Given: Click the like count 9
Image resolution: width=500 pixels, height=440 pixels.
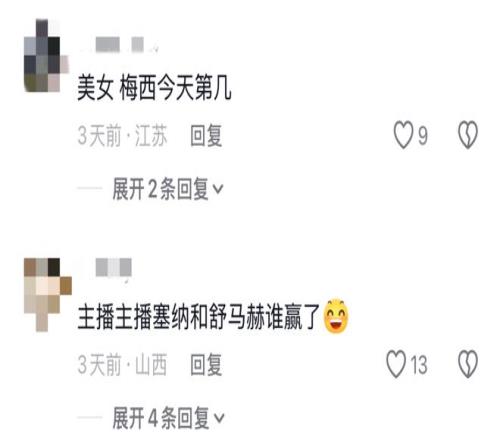Looking at the screenshot, I should coord(423,136).
